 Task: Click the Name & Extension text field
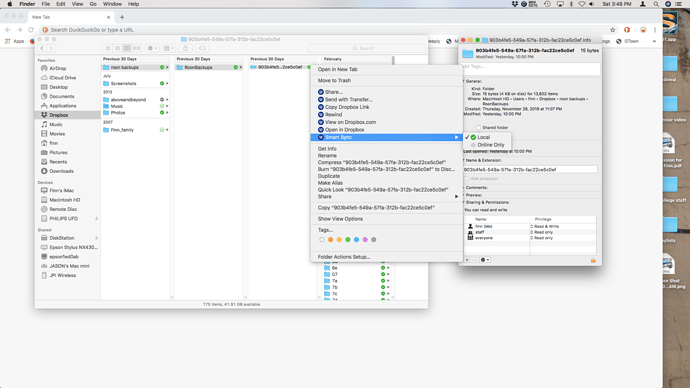[530, 169]
